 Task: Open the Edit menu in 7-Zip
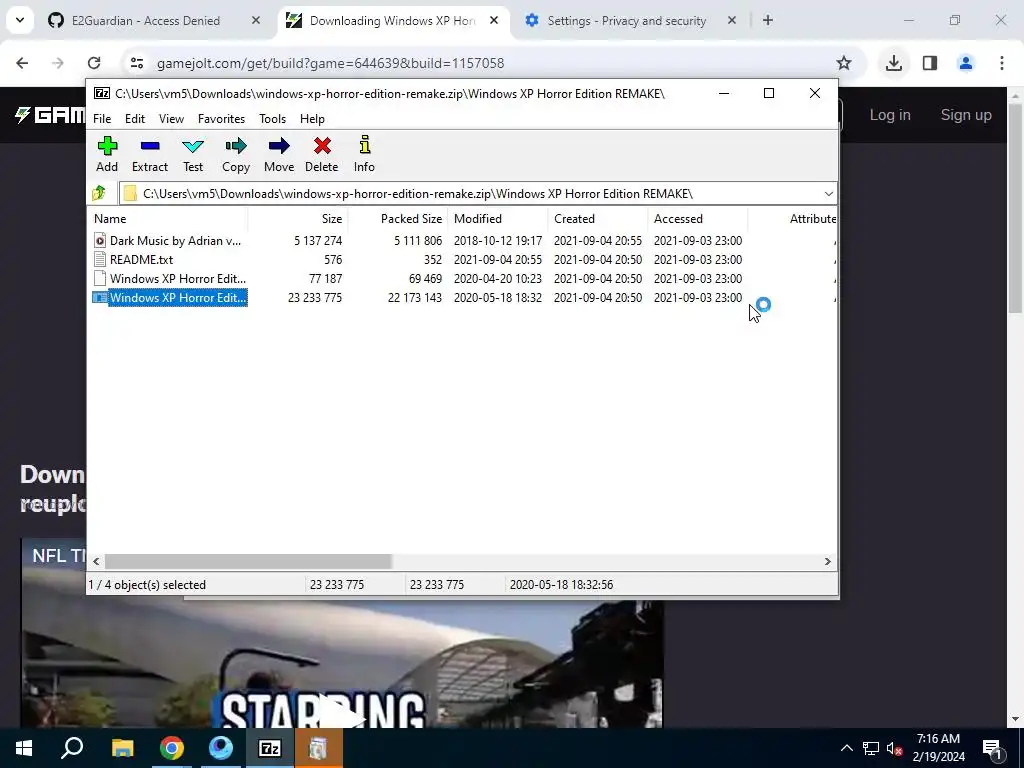tap(135, 119)
